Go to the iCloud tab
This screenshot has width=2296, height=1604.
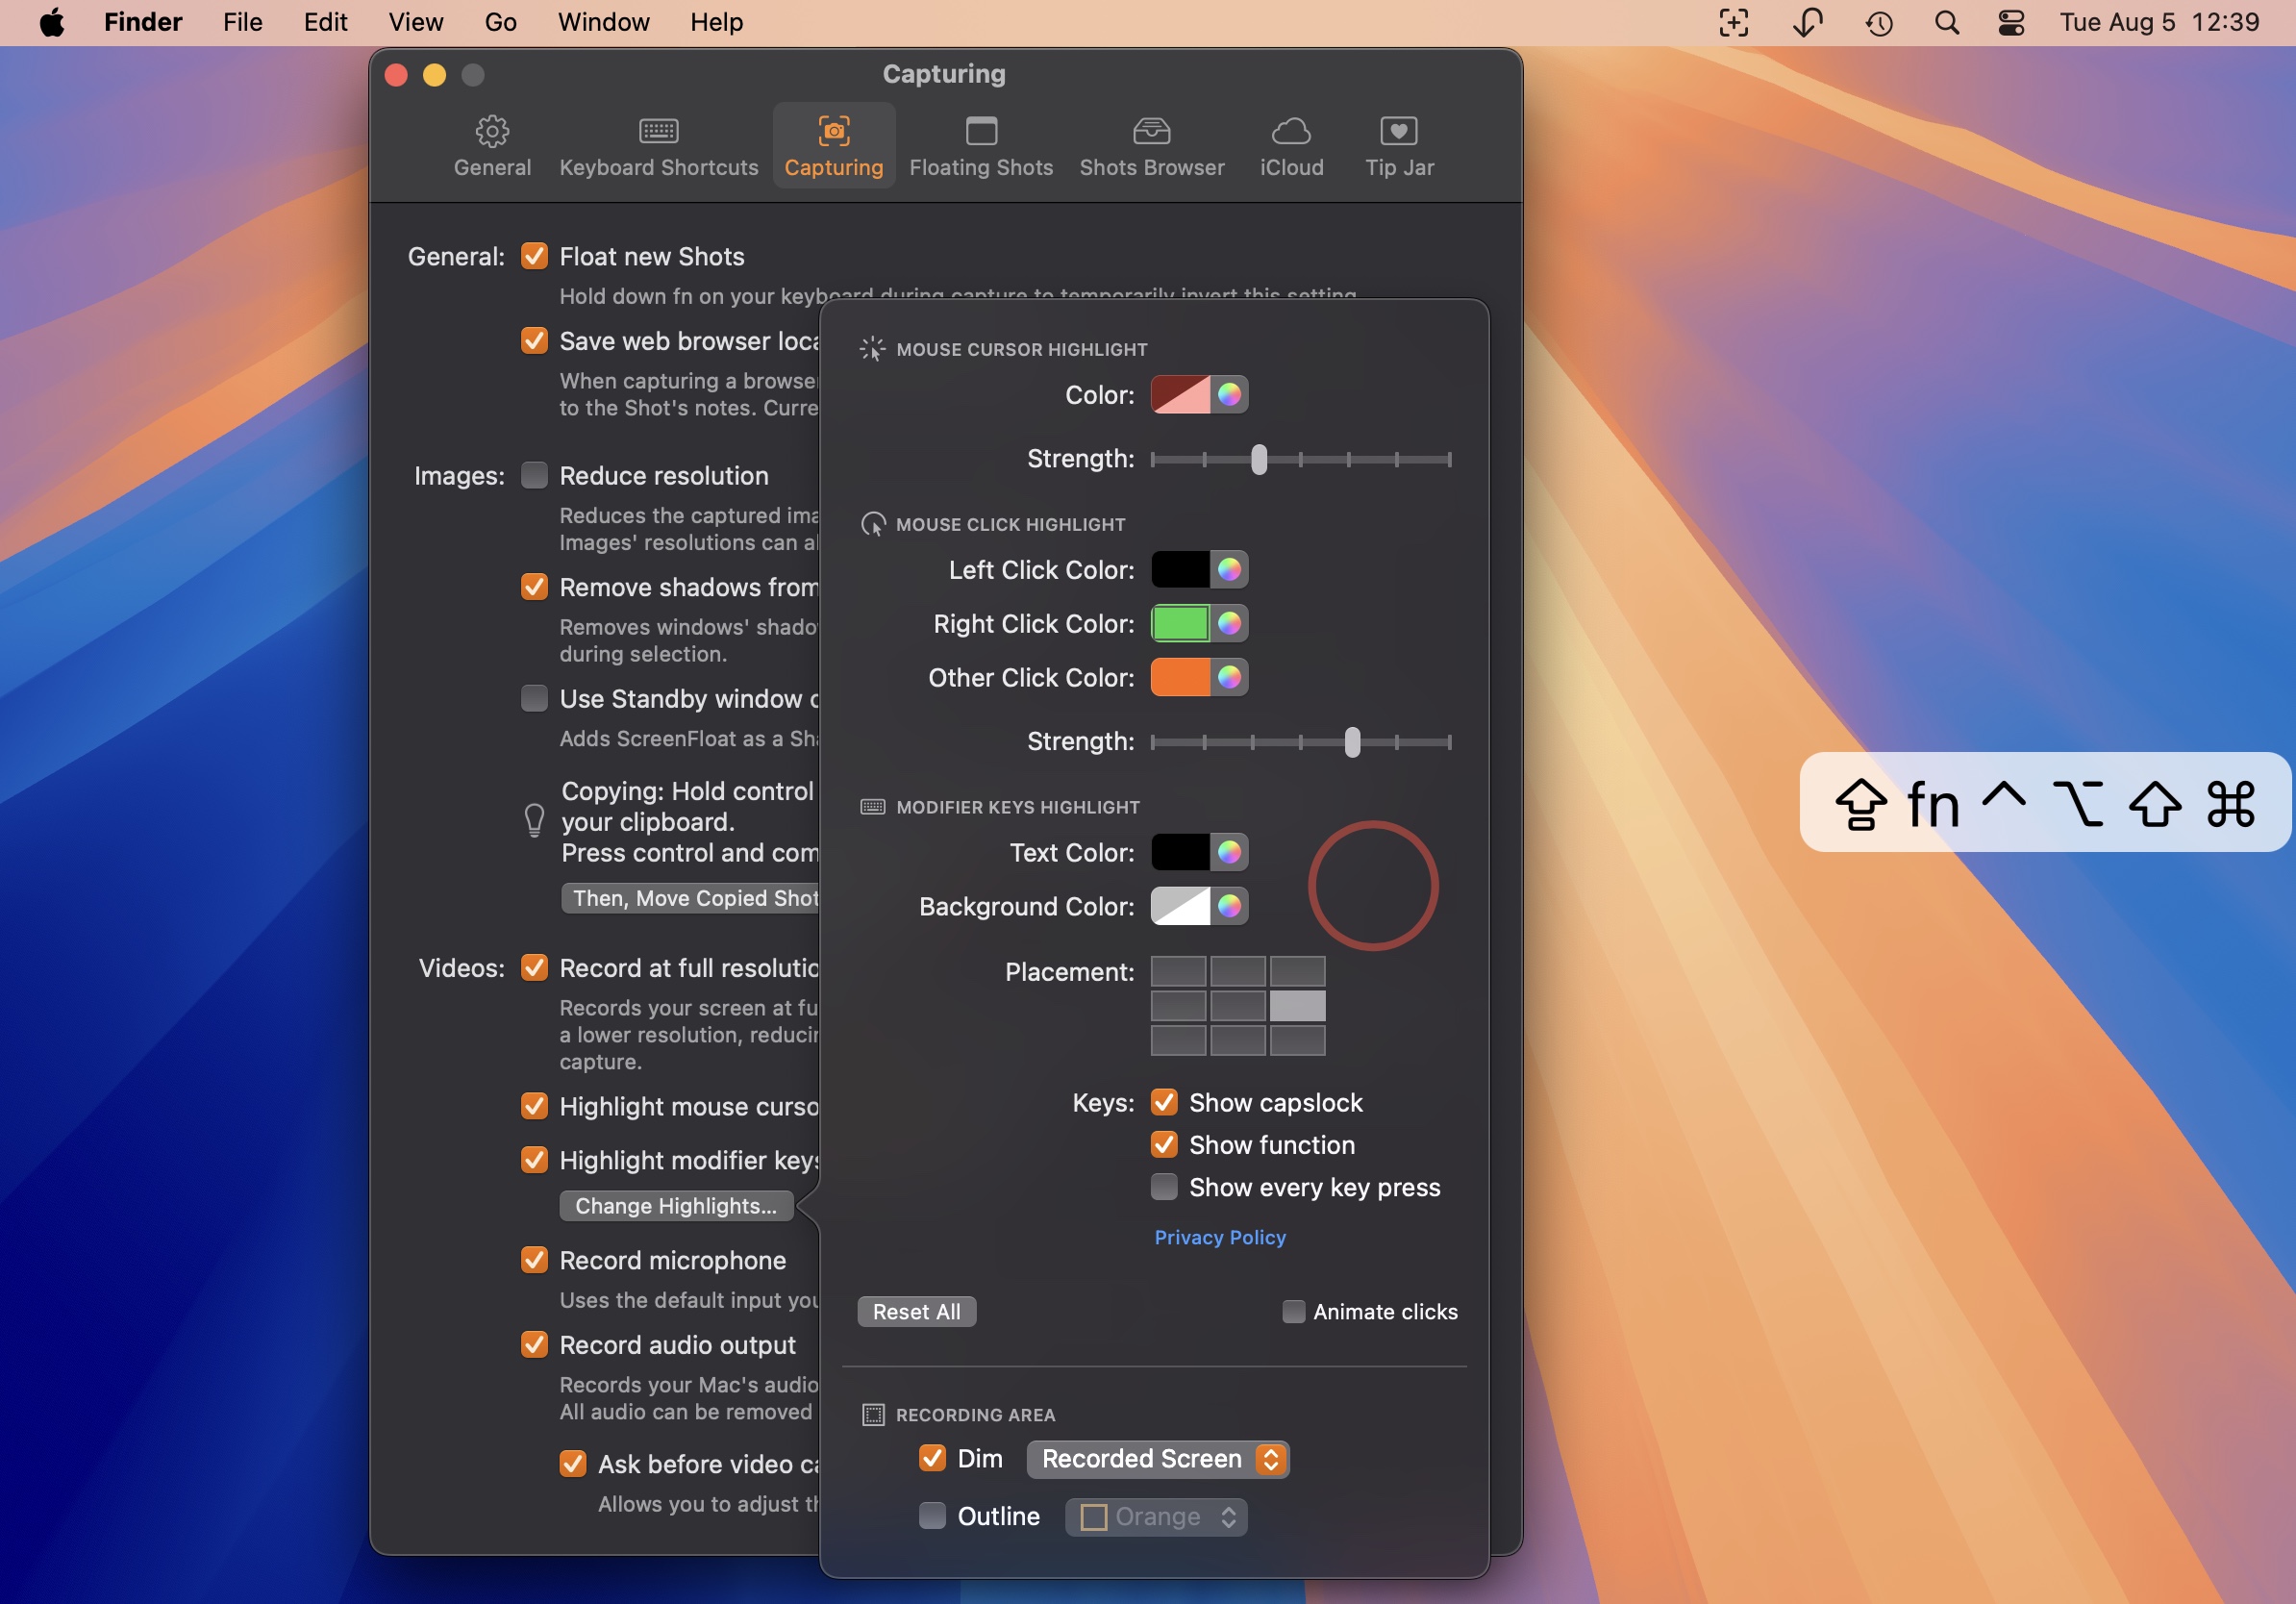pyautogui.click(x=1291, y=146)
